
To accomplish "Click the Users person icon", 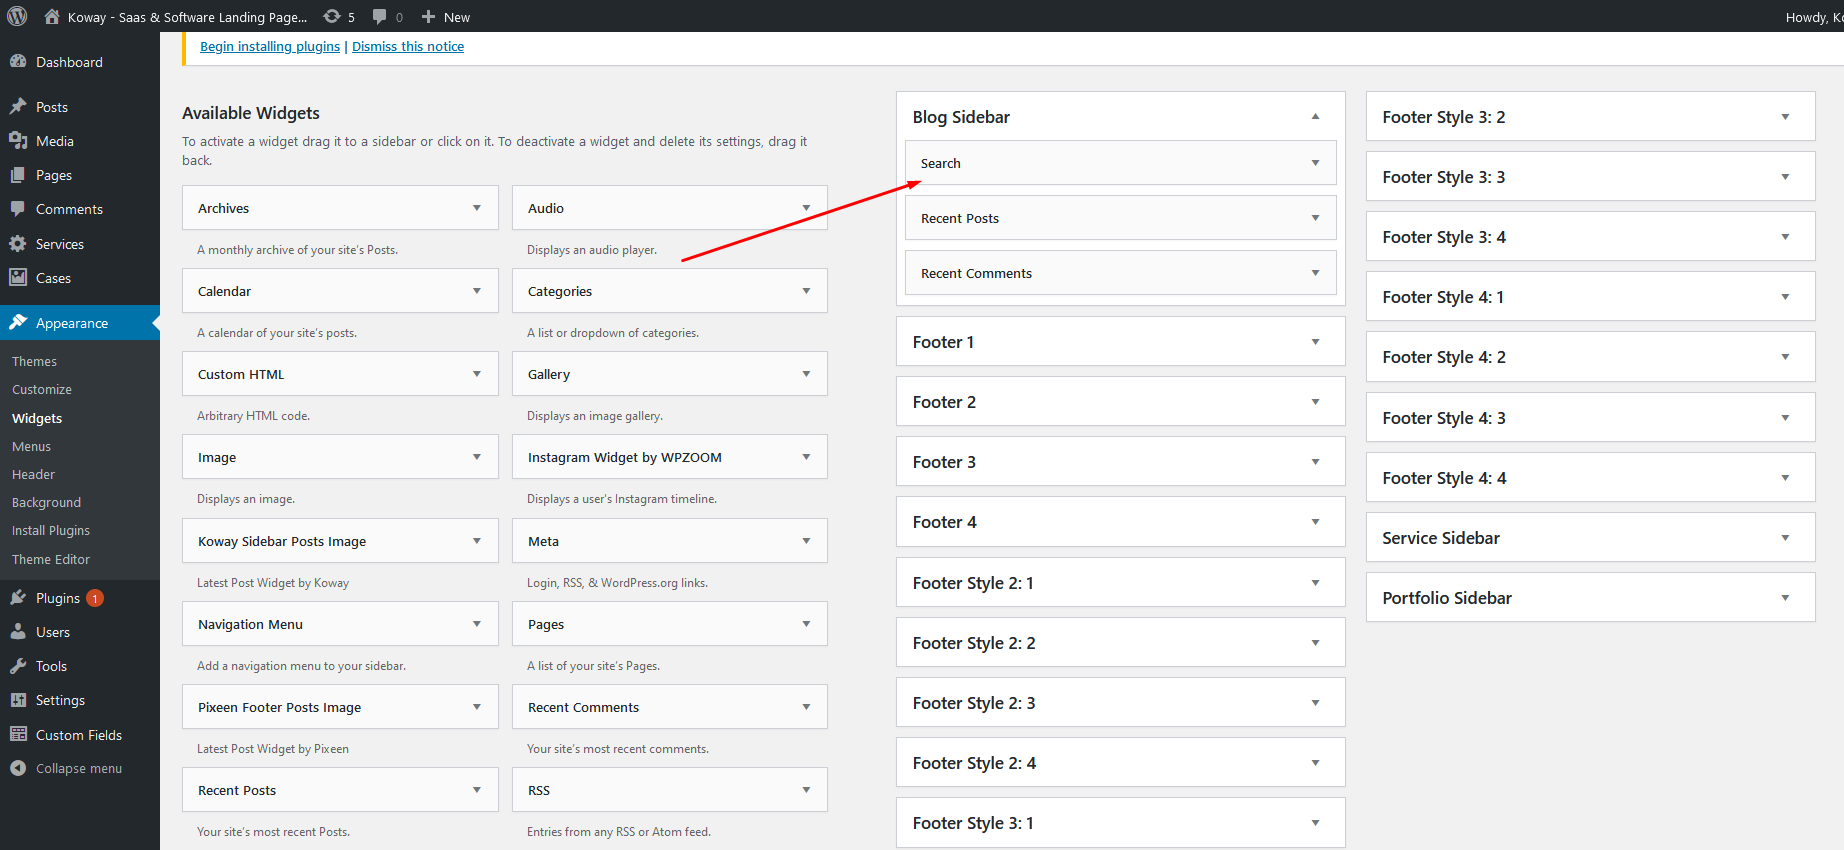I will [x=18, y=631].
